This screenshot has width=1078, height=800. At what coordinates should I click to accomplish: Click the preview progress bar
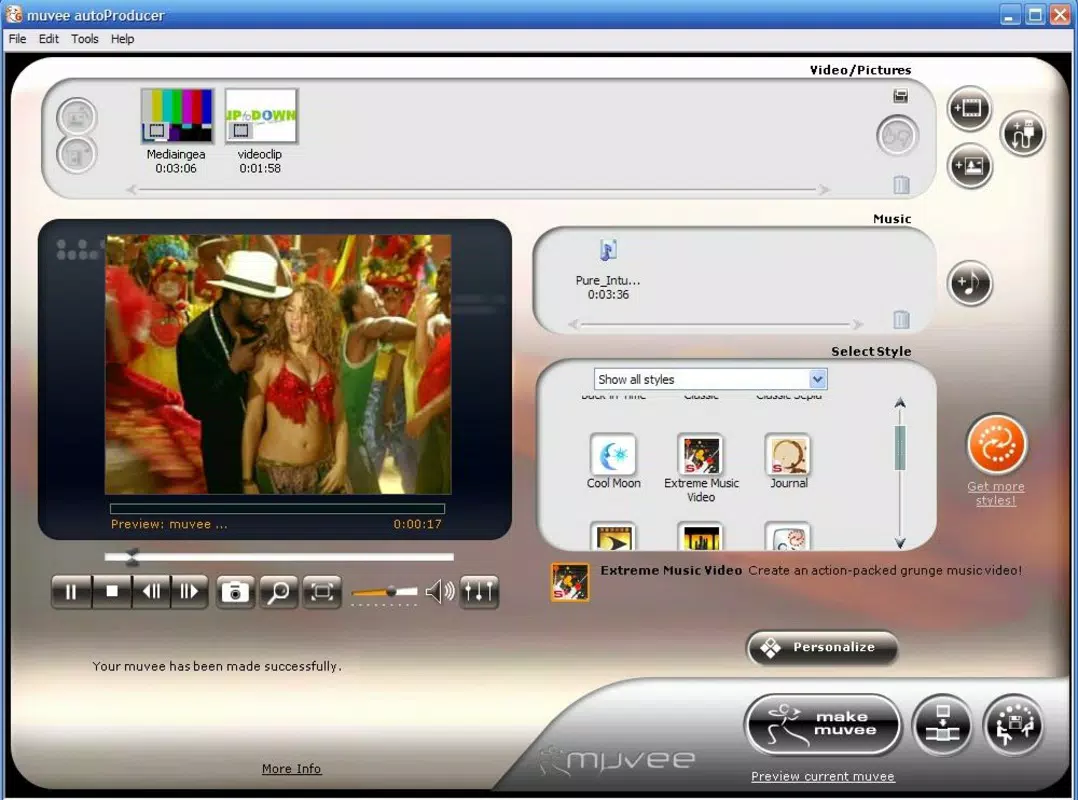coord(277,509)
